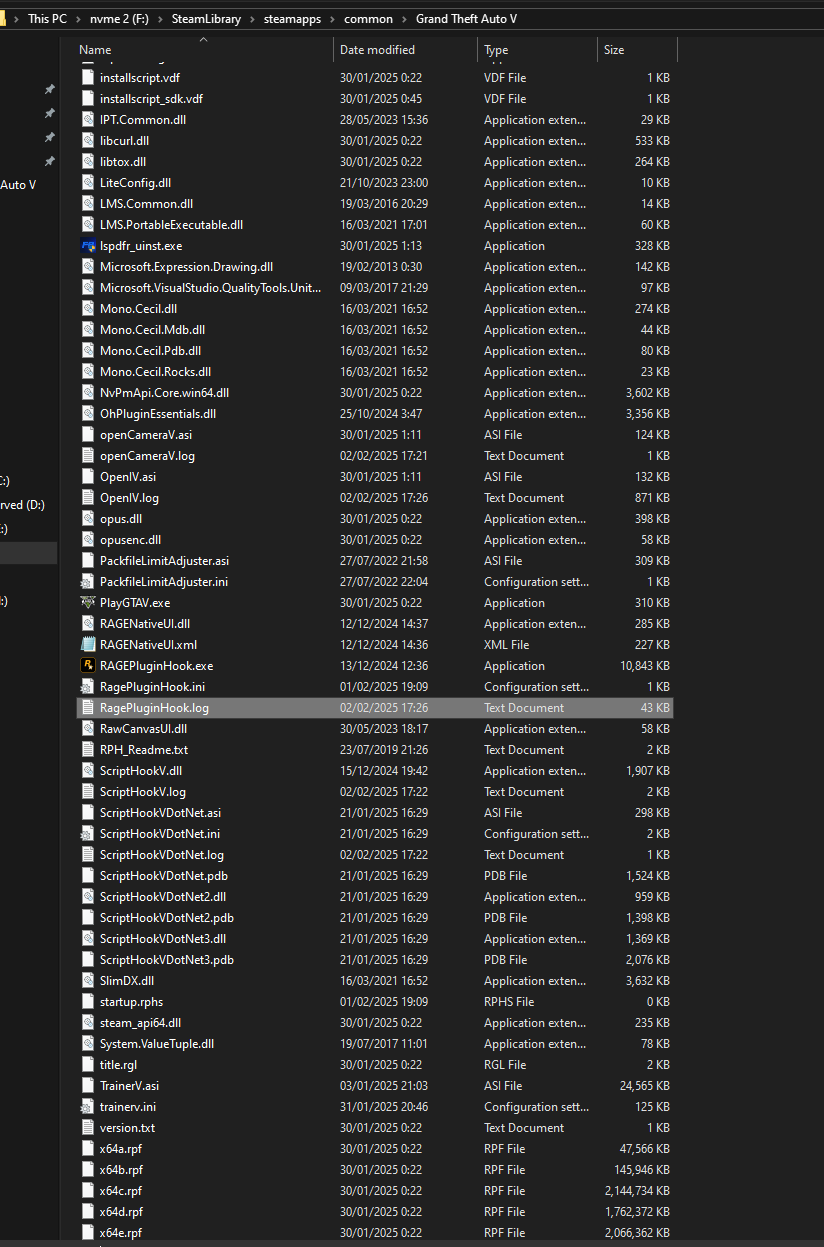Select NvPmApi.Core.win64.dll file name
Viewport: 824px width, 1247px height.
click(x=164, y=393)
